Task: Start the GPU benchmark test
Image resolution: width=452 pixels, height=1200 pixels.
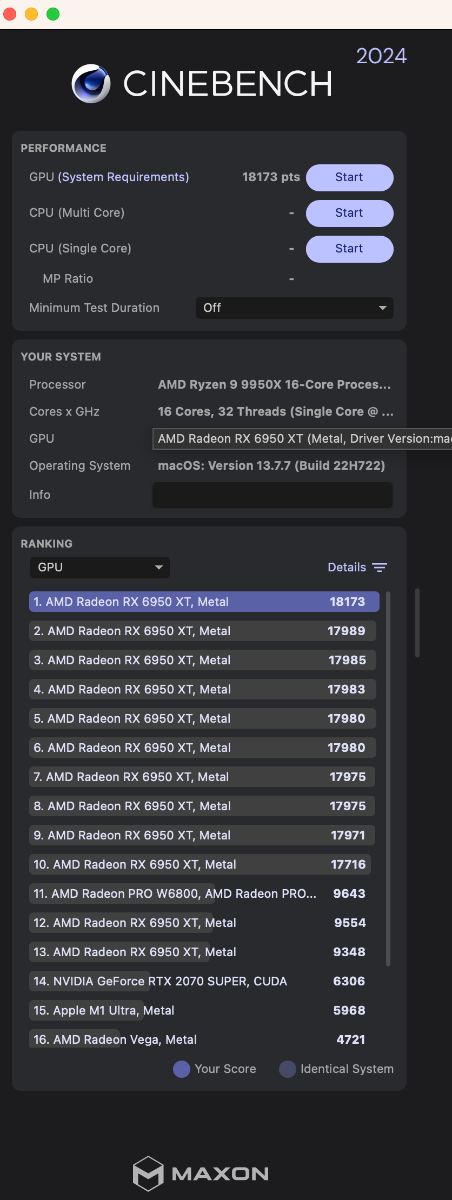Action: pos(349,177)
